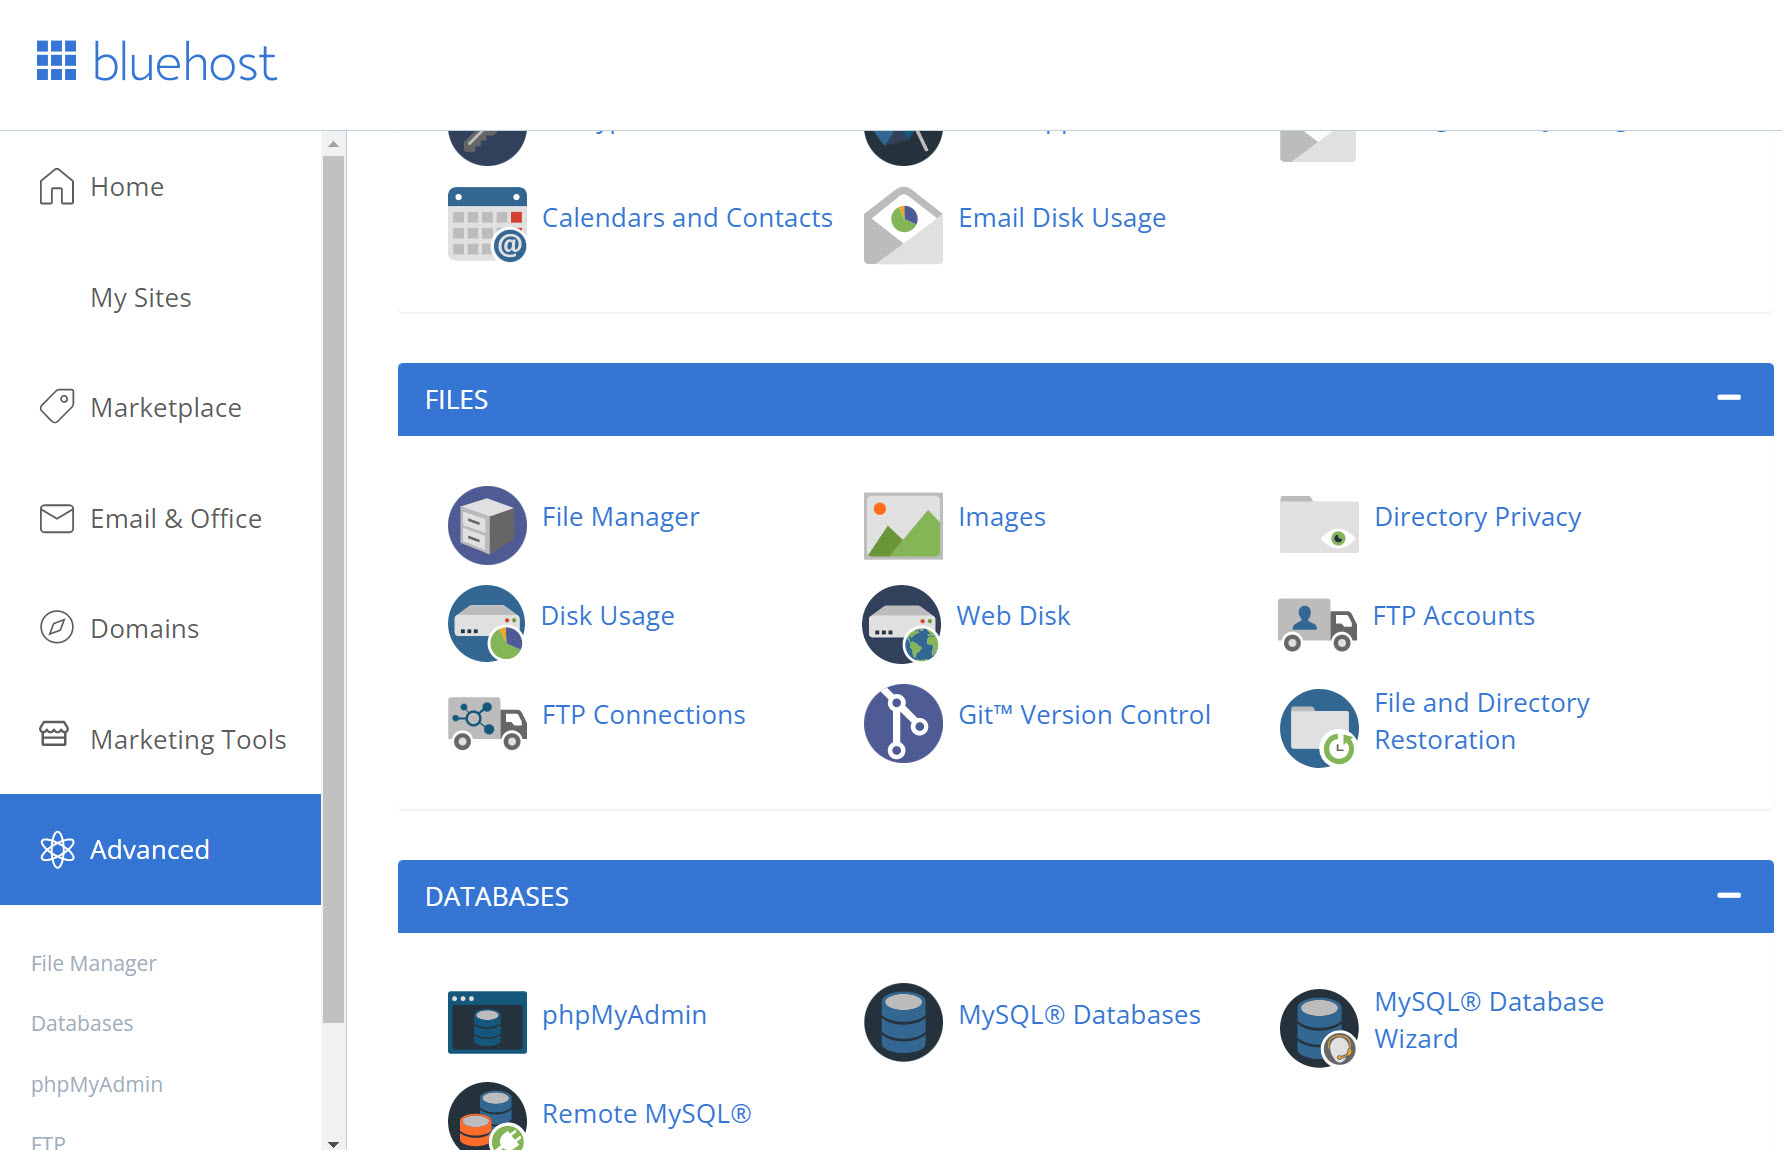Click the Home house icon in sidebar

tap(57, 186)
